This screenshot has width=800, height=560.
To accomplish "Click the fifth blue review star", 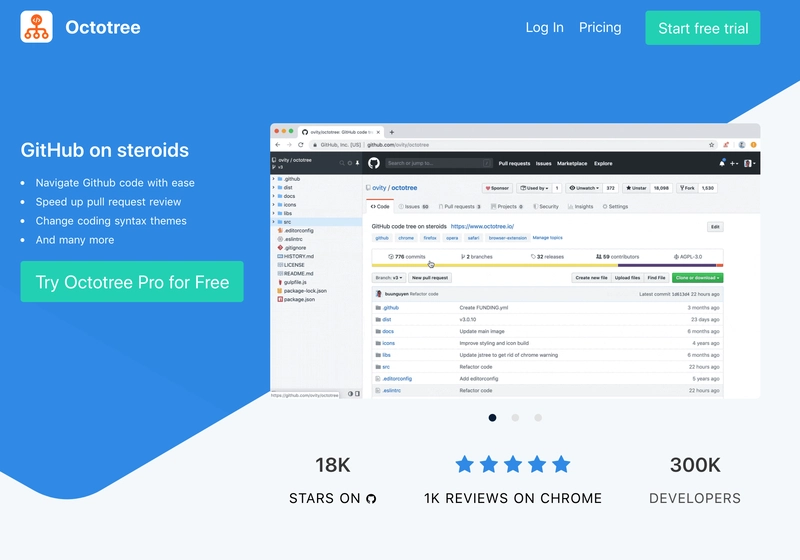I will coord(561,464).
